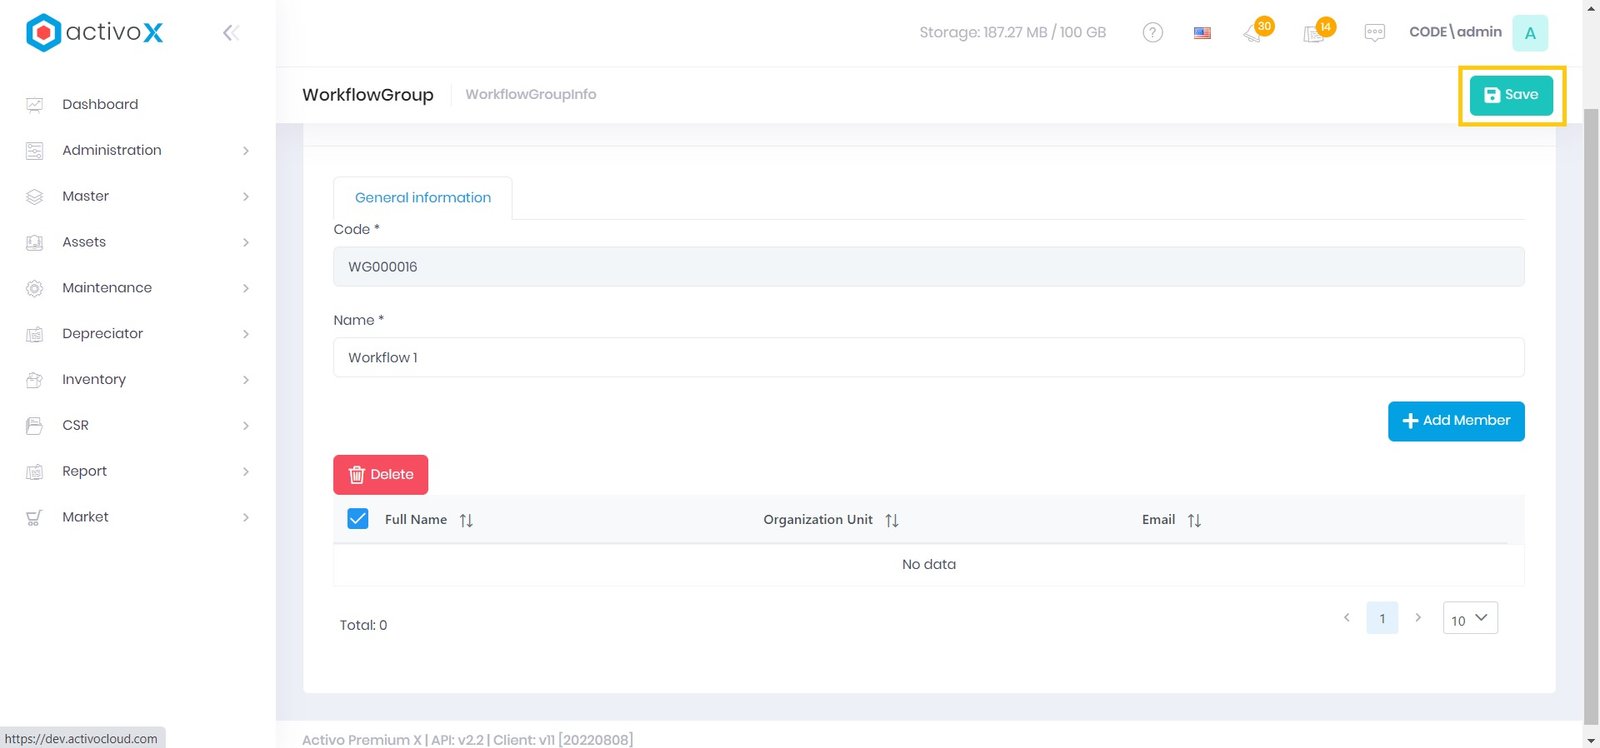The image size is (1600, 748).
Task: Expand the Master menu chevron
Action: point(246,197)
